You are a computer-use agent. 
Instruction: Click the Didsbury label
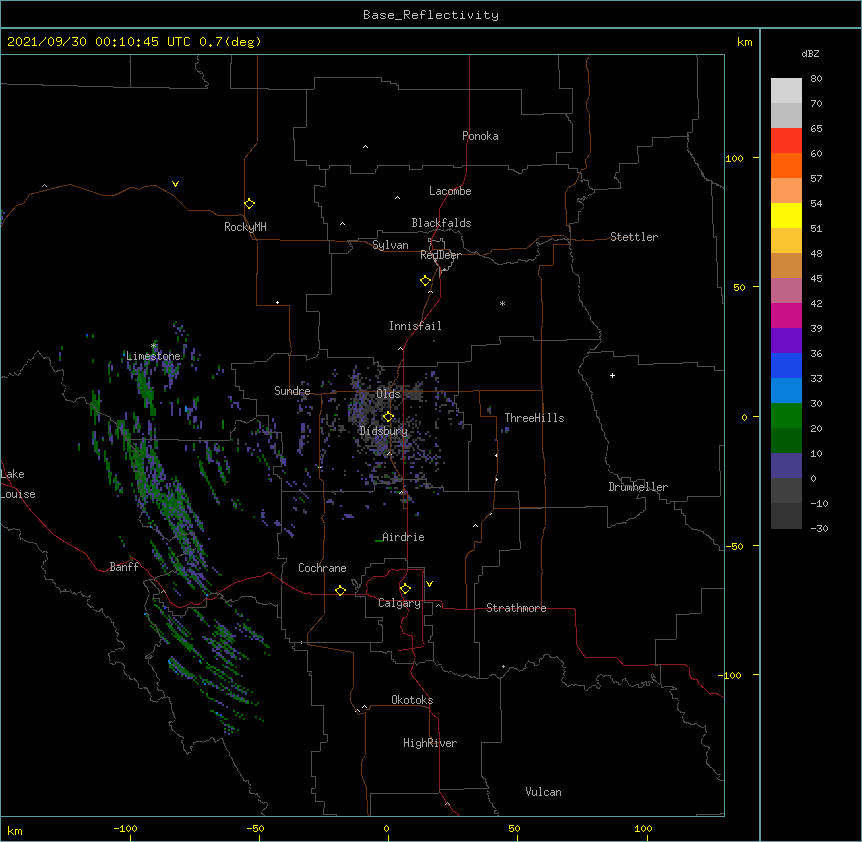point(384,431)
